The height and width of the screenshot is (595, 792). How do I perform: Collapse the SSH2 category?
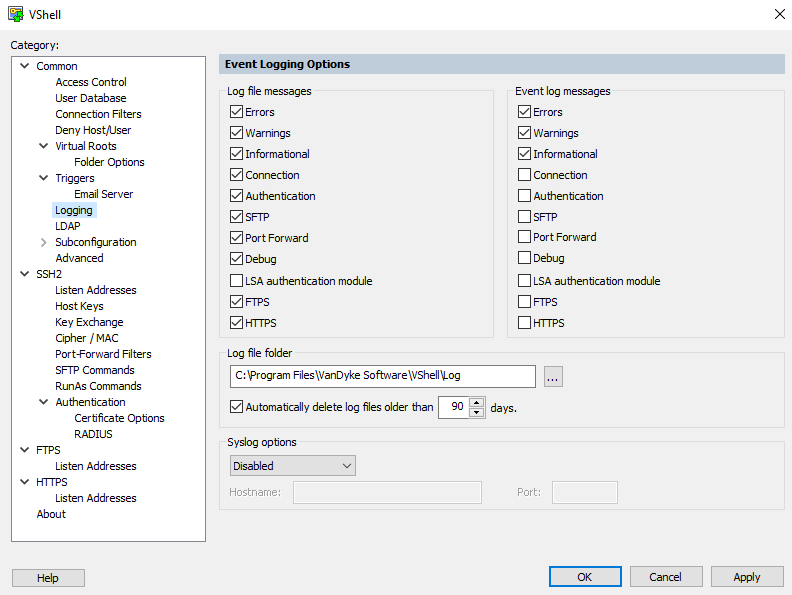(25, 274)
